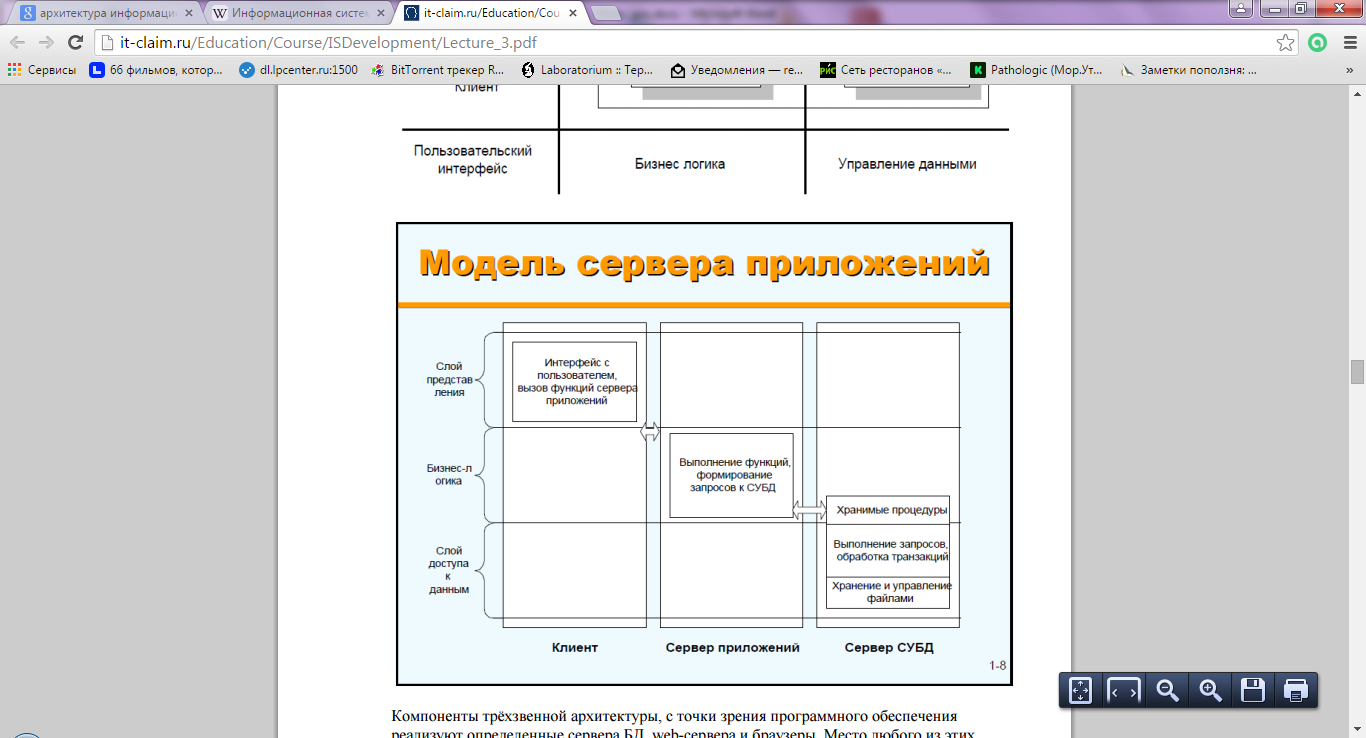Go back to the previous page
The width and height of the screenshot is (1366, 738).
[x=18, y=43]
